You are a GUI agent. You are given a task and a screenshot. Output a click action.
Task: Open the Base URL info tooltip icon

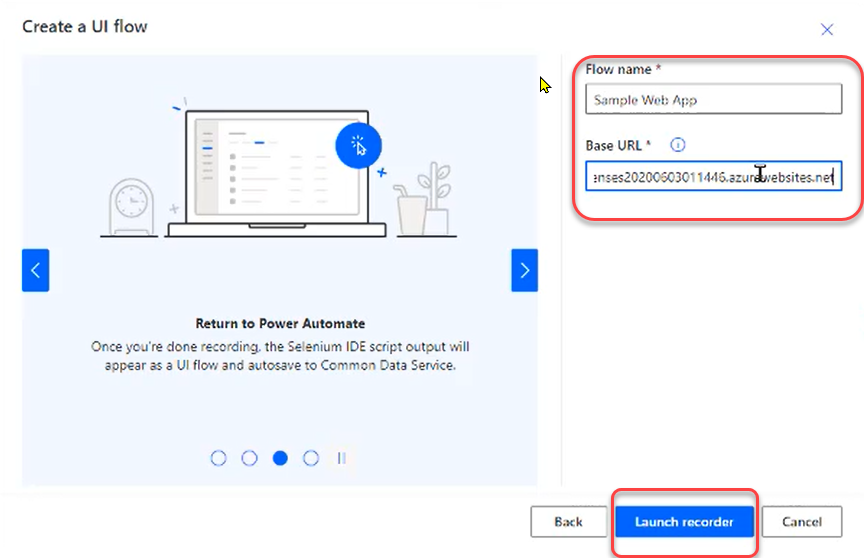677,145
